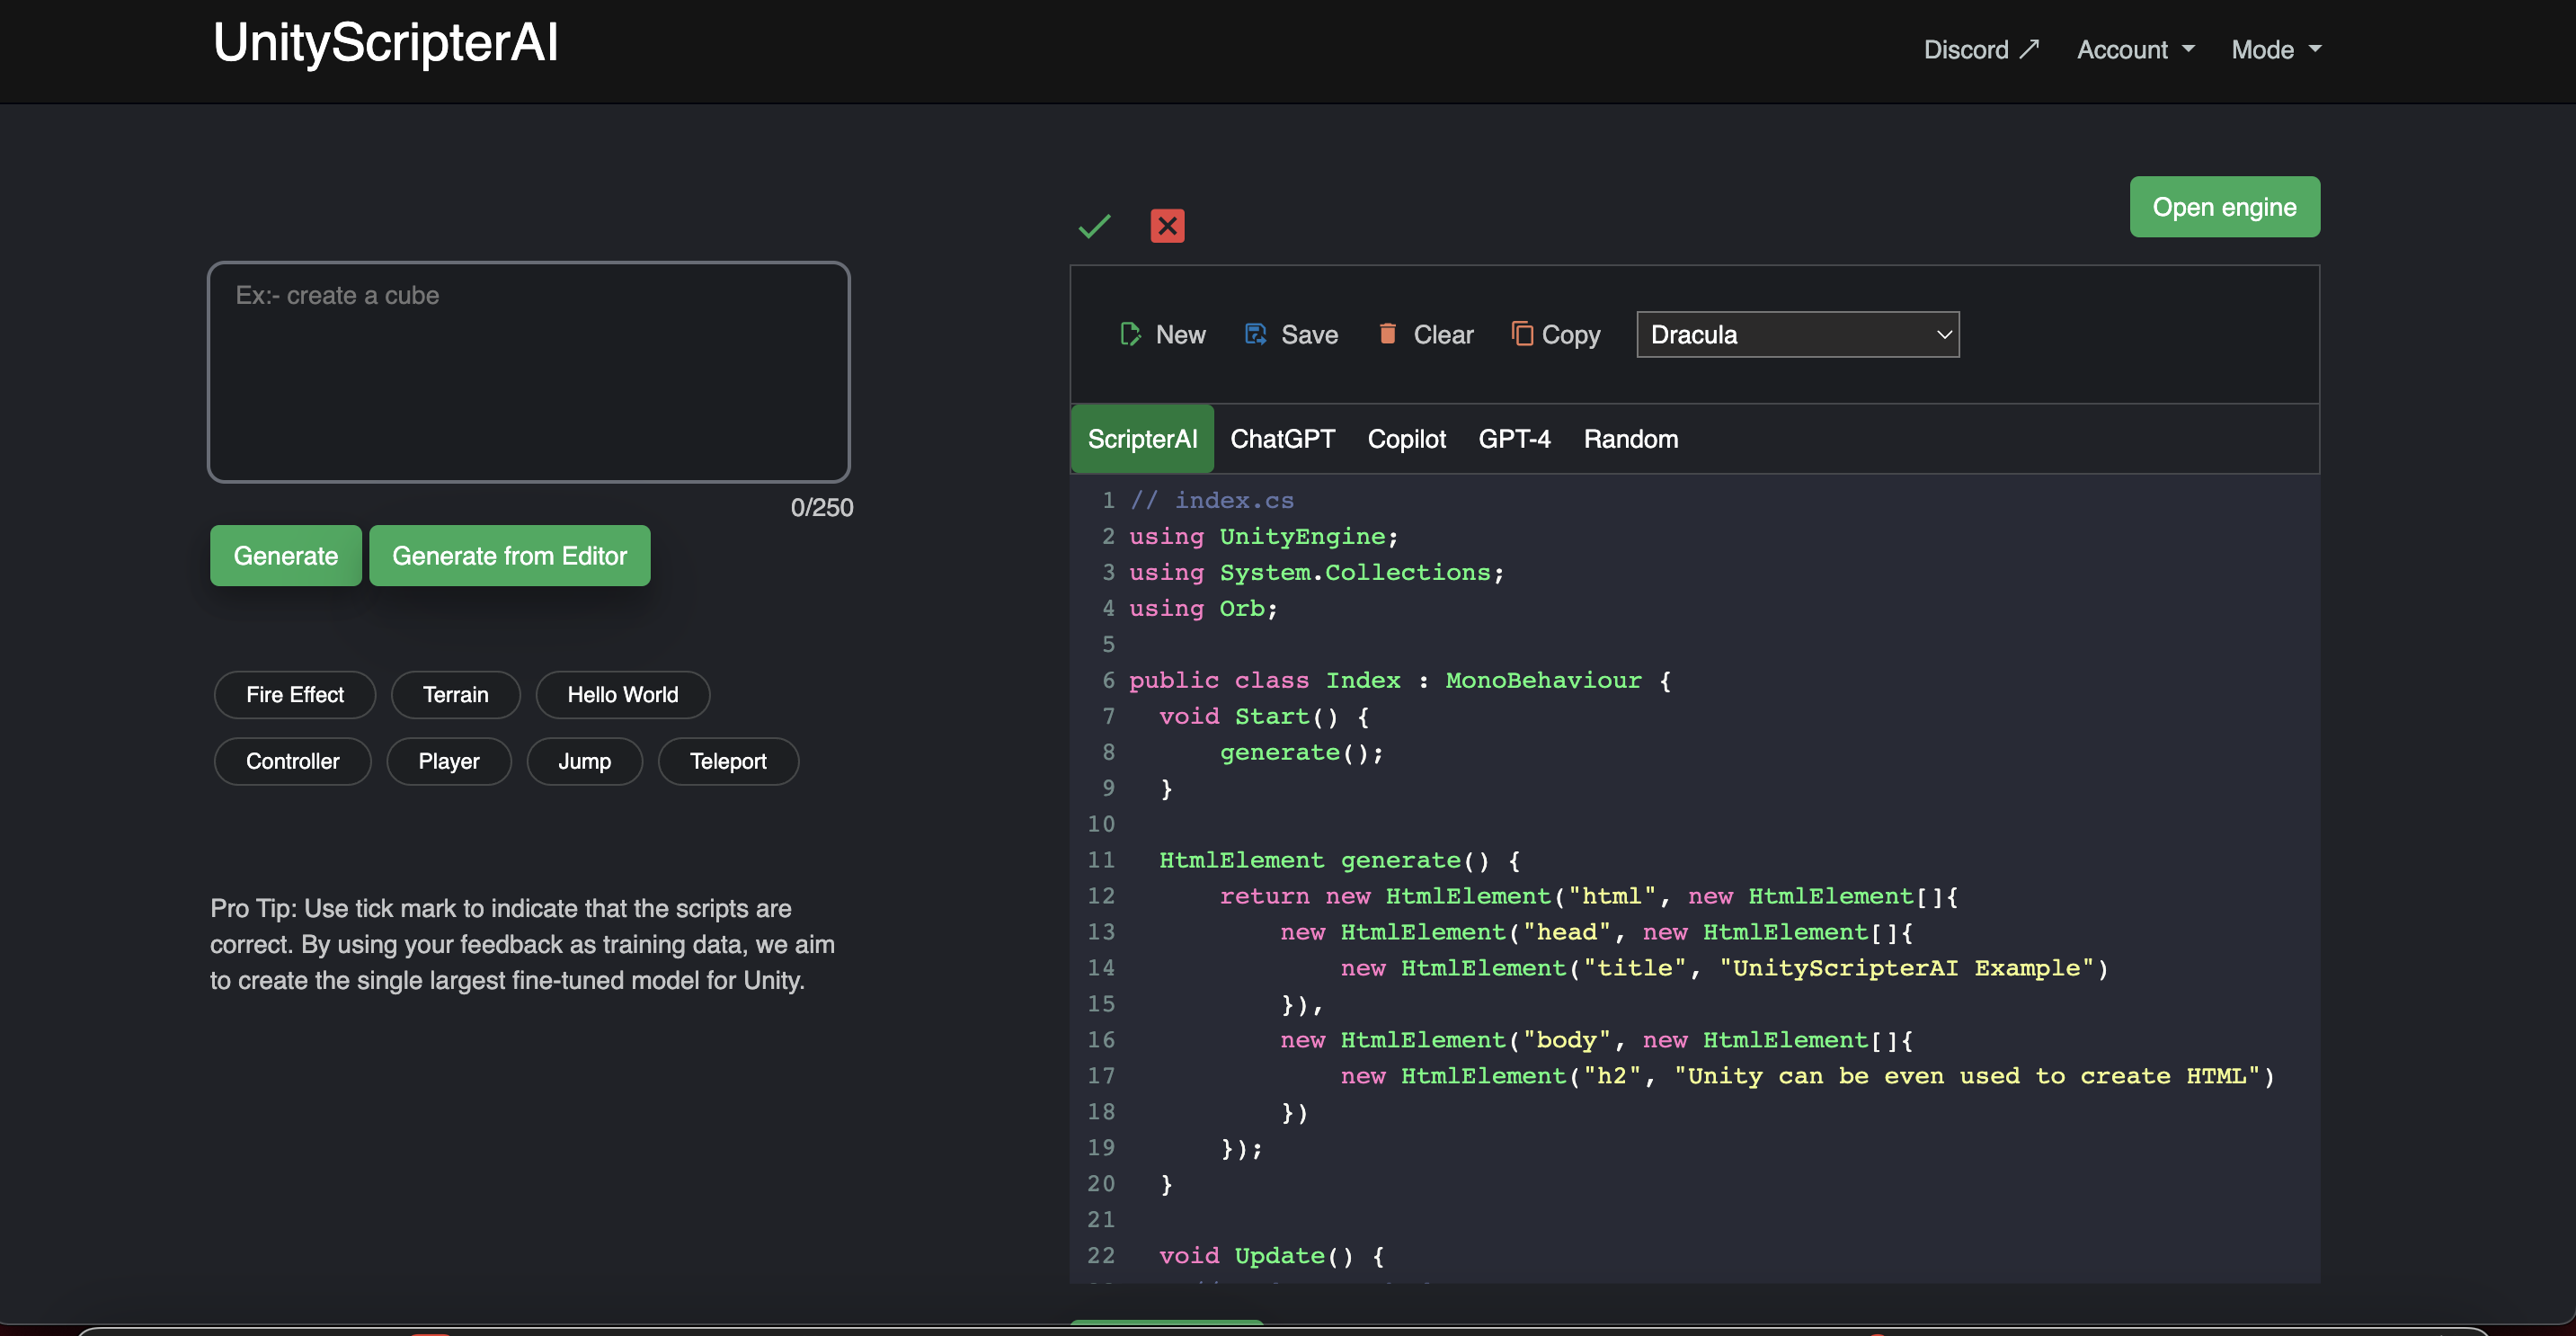Click the "UnityScripterAI Example" string in code
The width and height of the screenshot is (2576, 1336).
tap(1907, 968)
